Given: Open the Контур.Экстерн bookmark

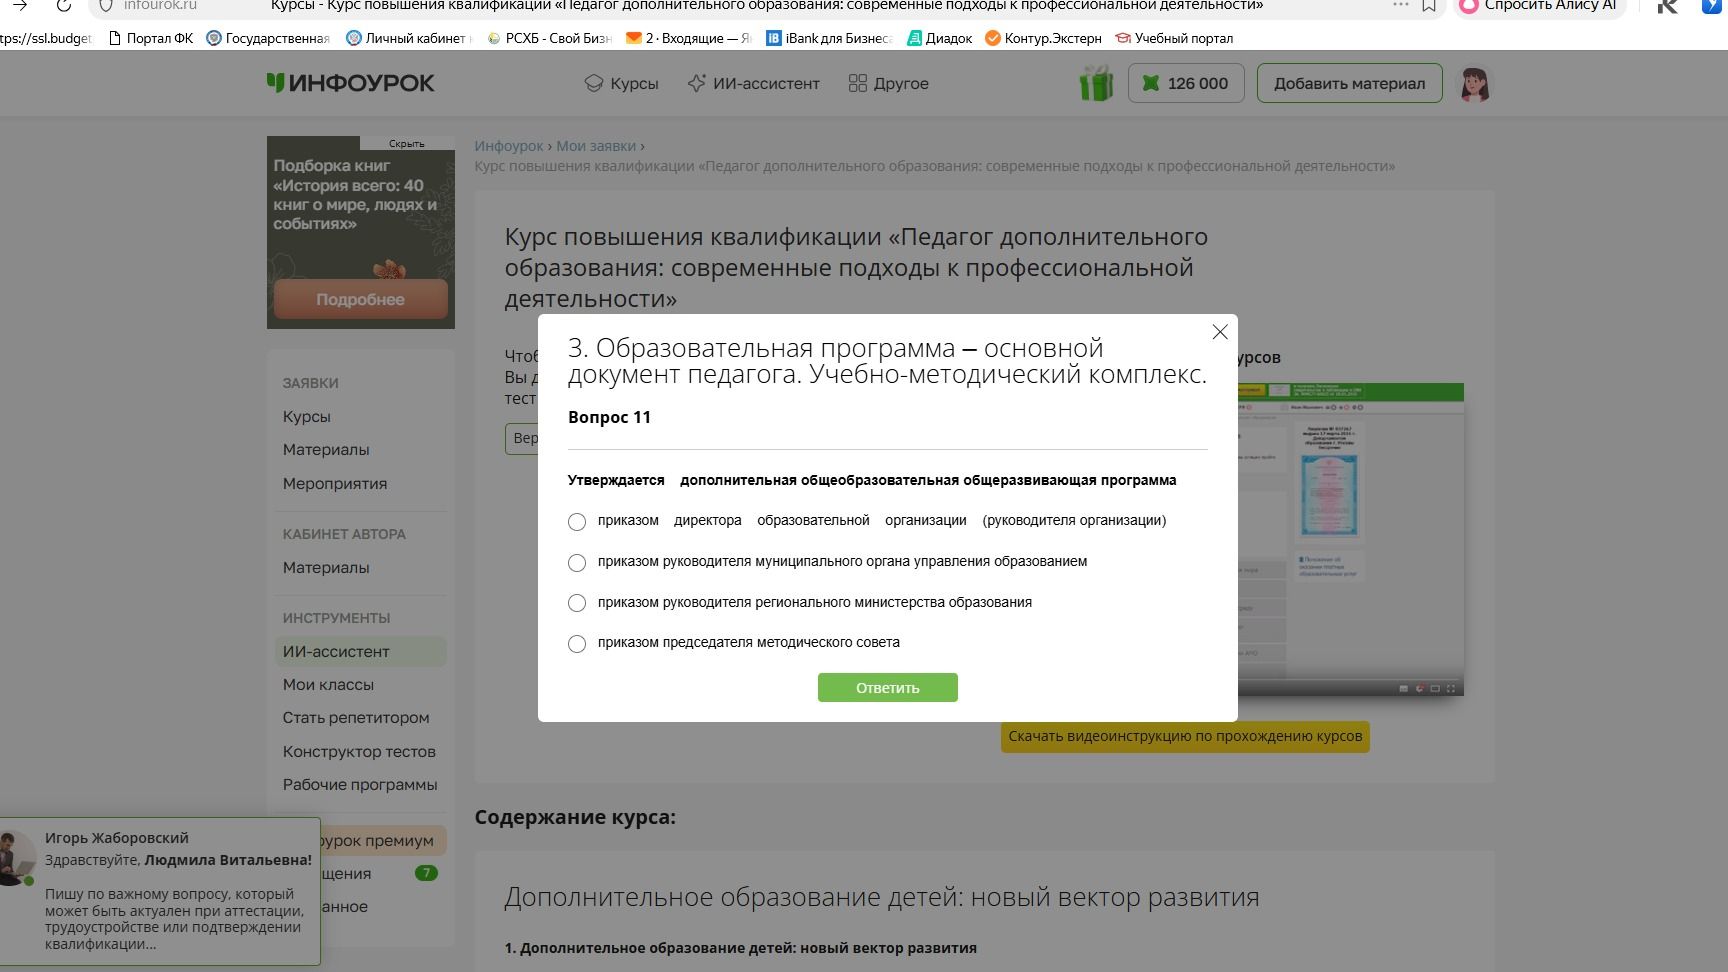Looking at the screenshot, I should tap(1043, 38).
